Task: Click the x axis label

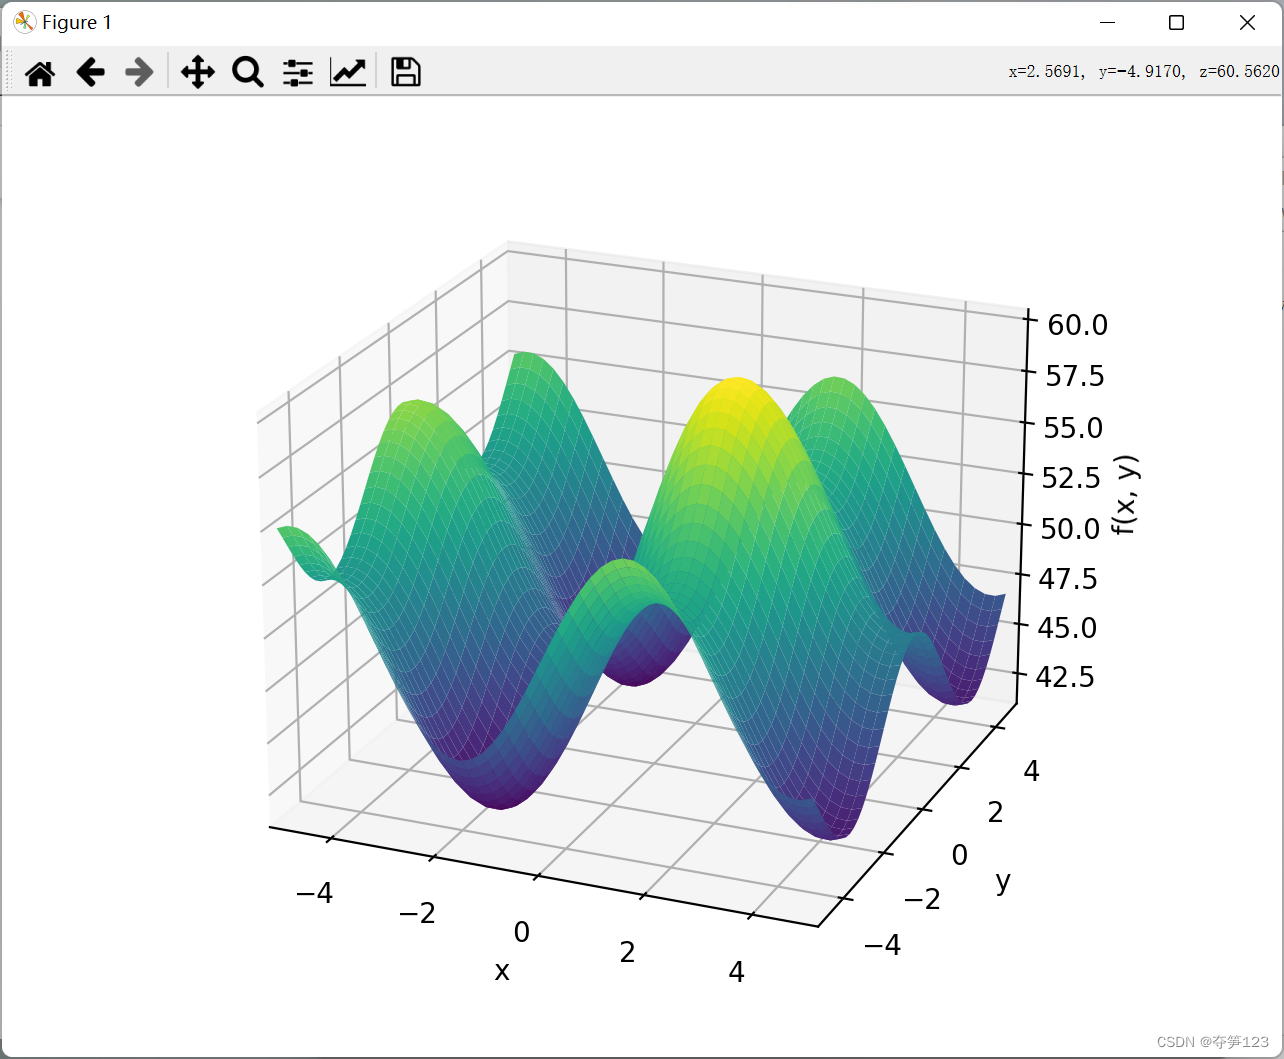Action: point(502,970)
